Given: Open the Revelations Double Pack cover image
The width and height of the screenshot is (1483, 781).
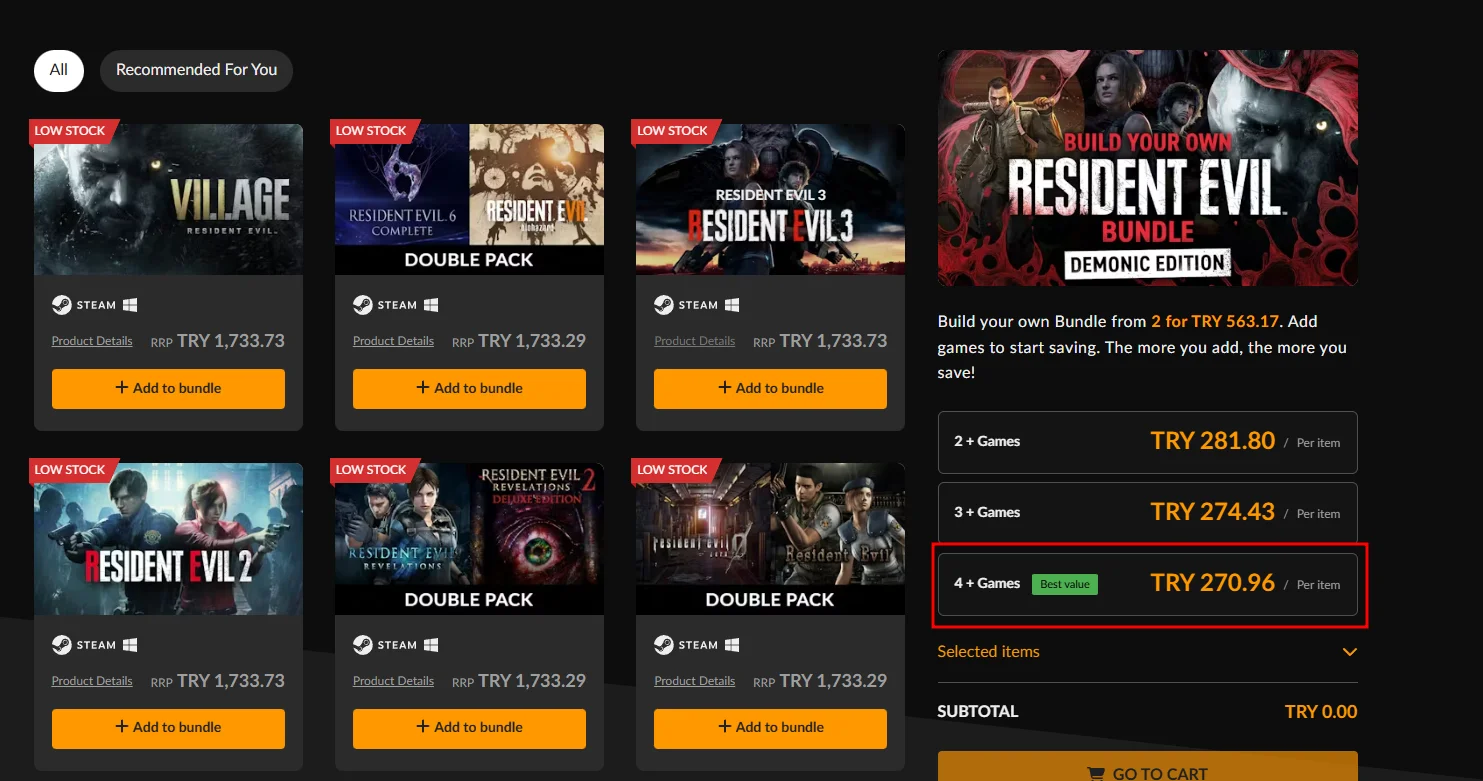Looking at the screenshot, I should pos(469,539).
